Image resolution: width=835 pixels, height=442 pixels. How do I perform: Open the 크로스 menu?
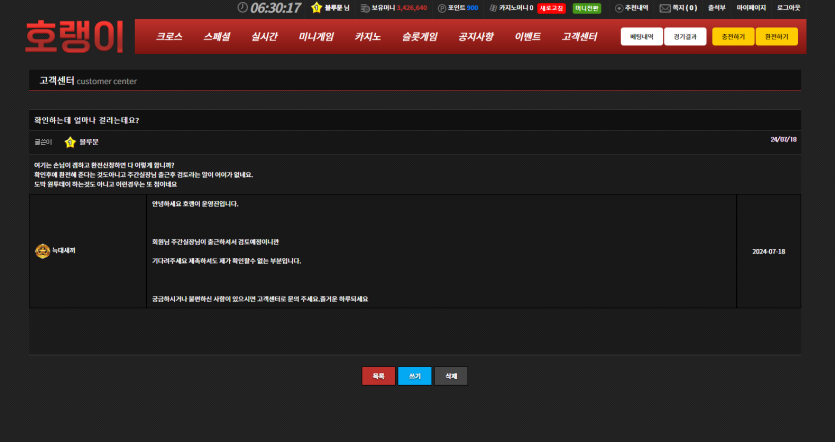coord(169,37)
